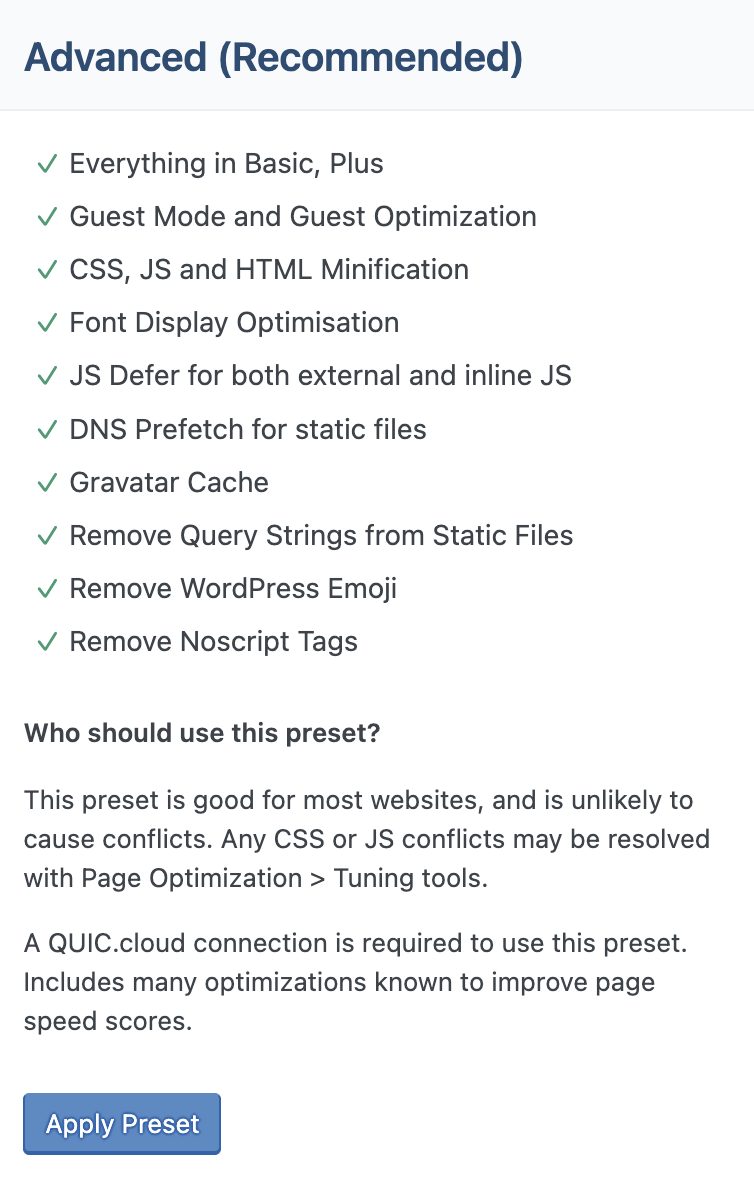Click checkmark beside Everything in Basic, Plus
The image size is (754, 1184).
[x=46, y=164]
